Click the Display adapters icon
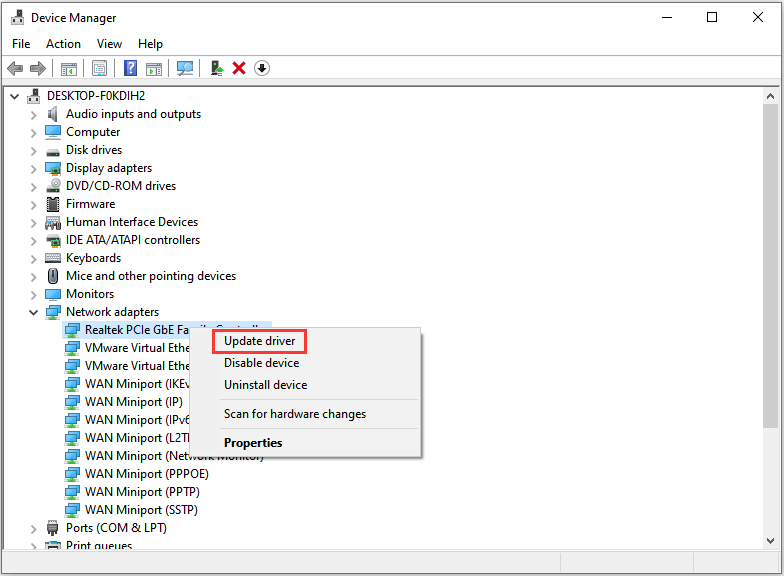Viewport: 784px width, 576px height. 52,168
